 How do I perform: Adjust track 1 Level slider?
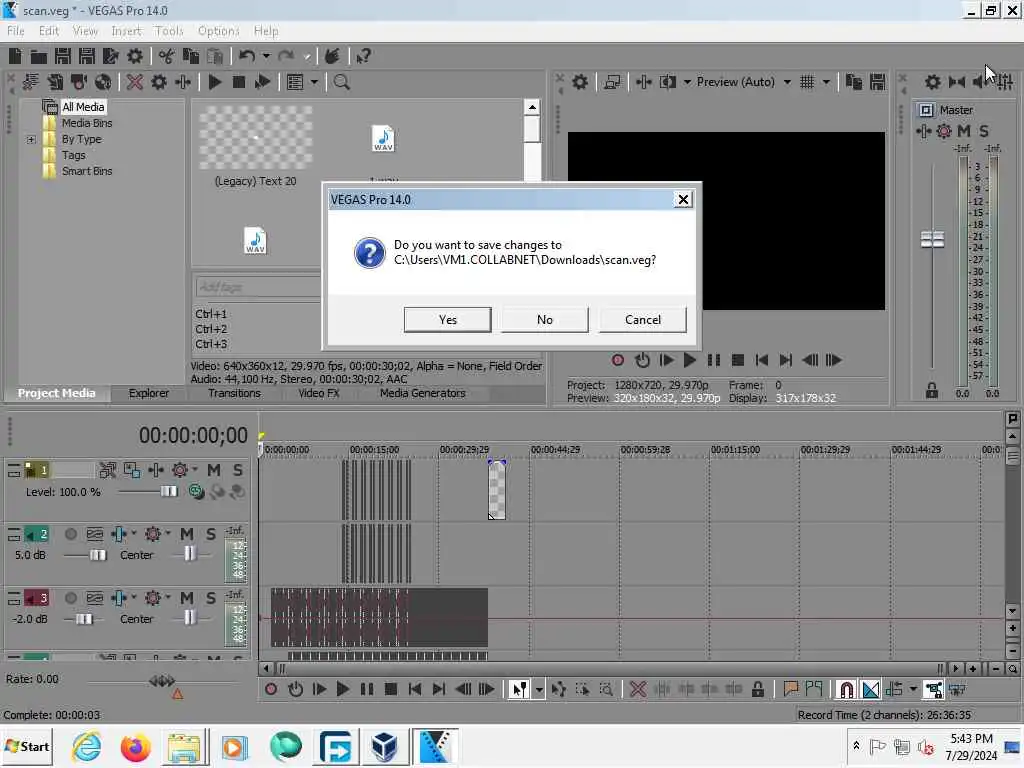tap(168, 492)
